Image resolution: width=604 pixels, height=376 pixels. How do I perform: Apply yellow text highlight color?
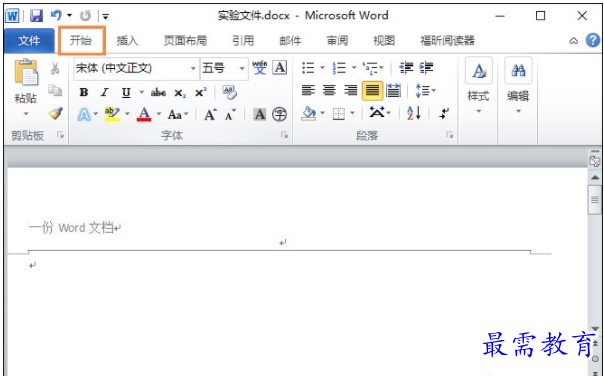112,114
